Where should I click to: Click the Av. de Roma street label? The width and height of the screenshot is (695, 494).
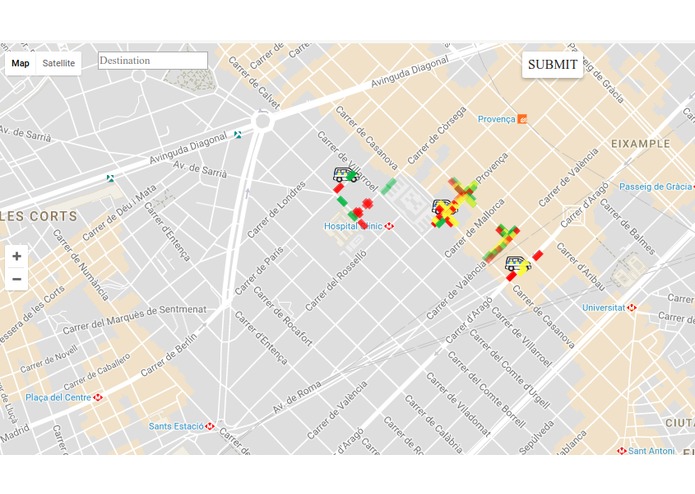pos(297,398)
